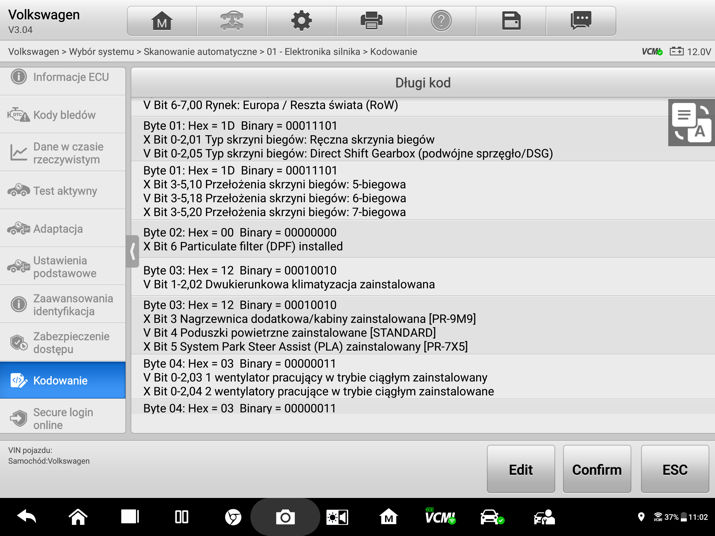Select Dwukierunkowa klimatyzacja zainstalowana row
The height and width of the screenshot is (536, 715).
(289, 285)
